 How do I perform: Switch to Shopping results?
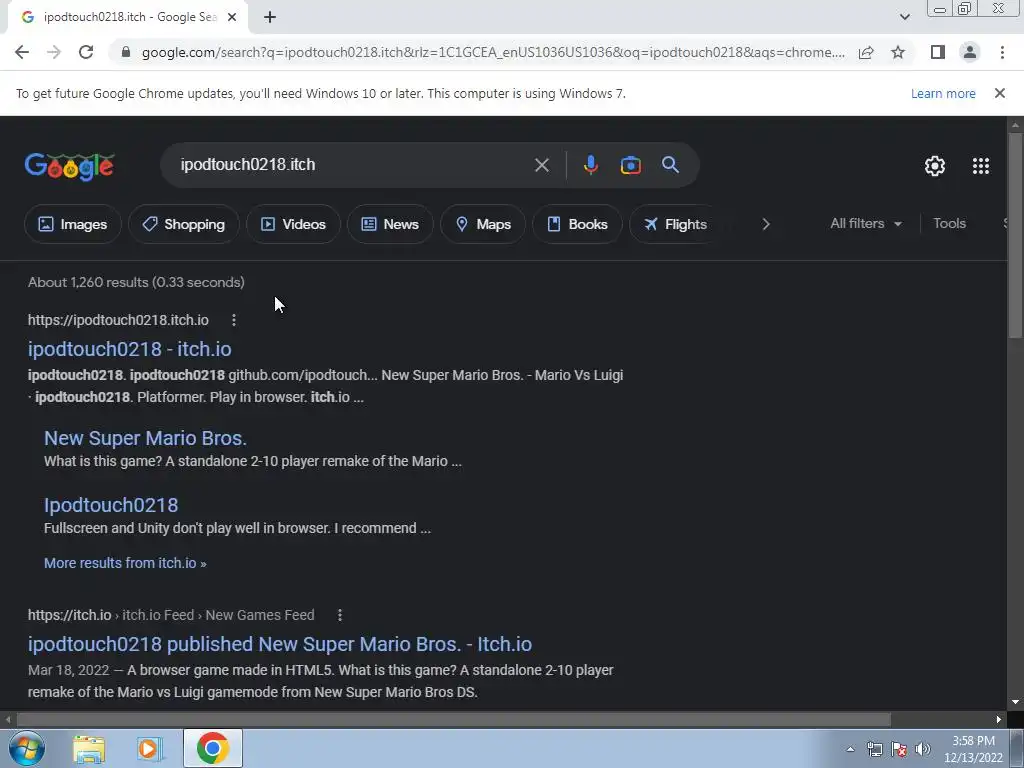pos(184,224)
